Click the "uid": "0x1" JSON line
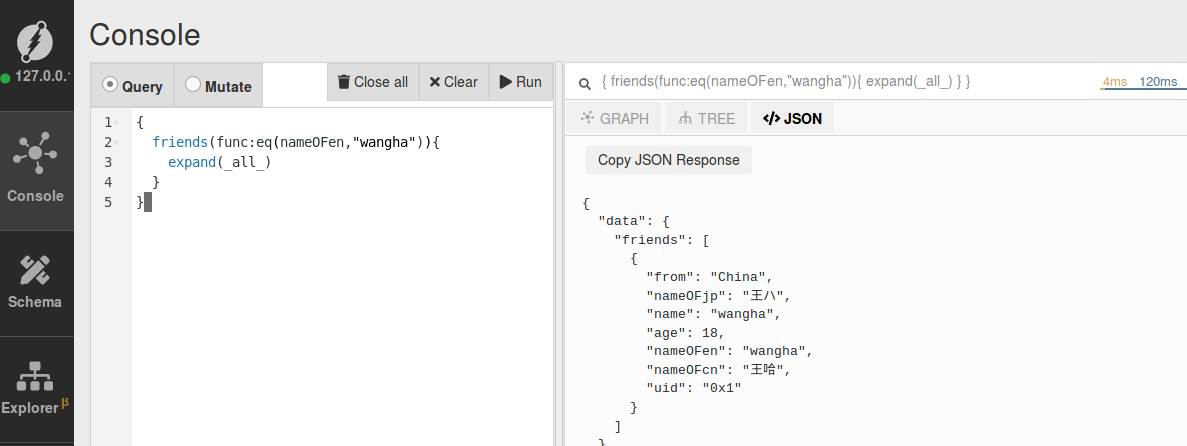 pyautogui.click(x=693, y=388)
